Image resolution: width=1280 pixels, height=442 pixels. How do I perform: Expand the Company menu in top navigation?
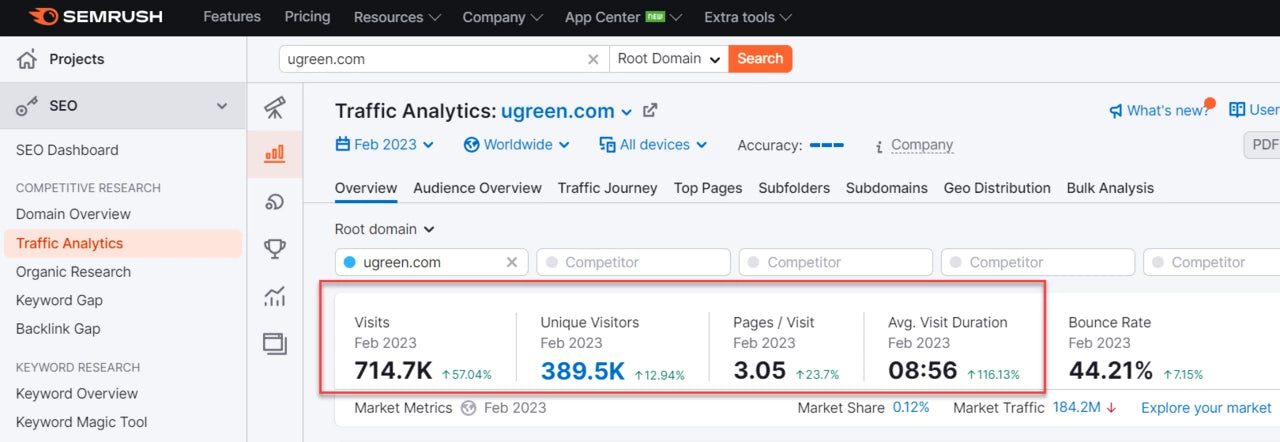pyautogui.click(x=502, y=17)
